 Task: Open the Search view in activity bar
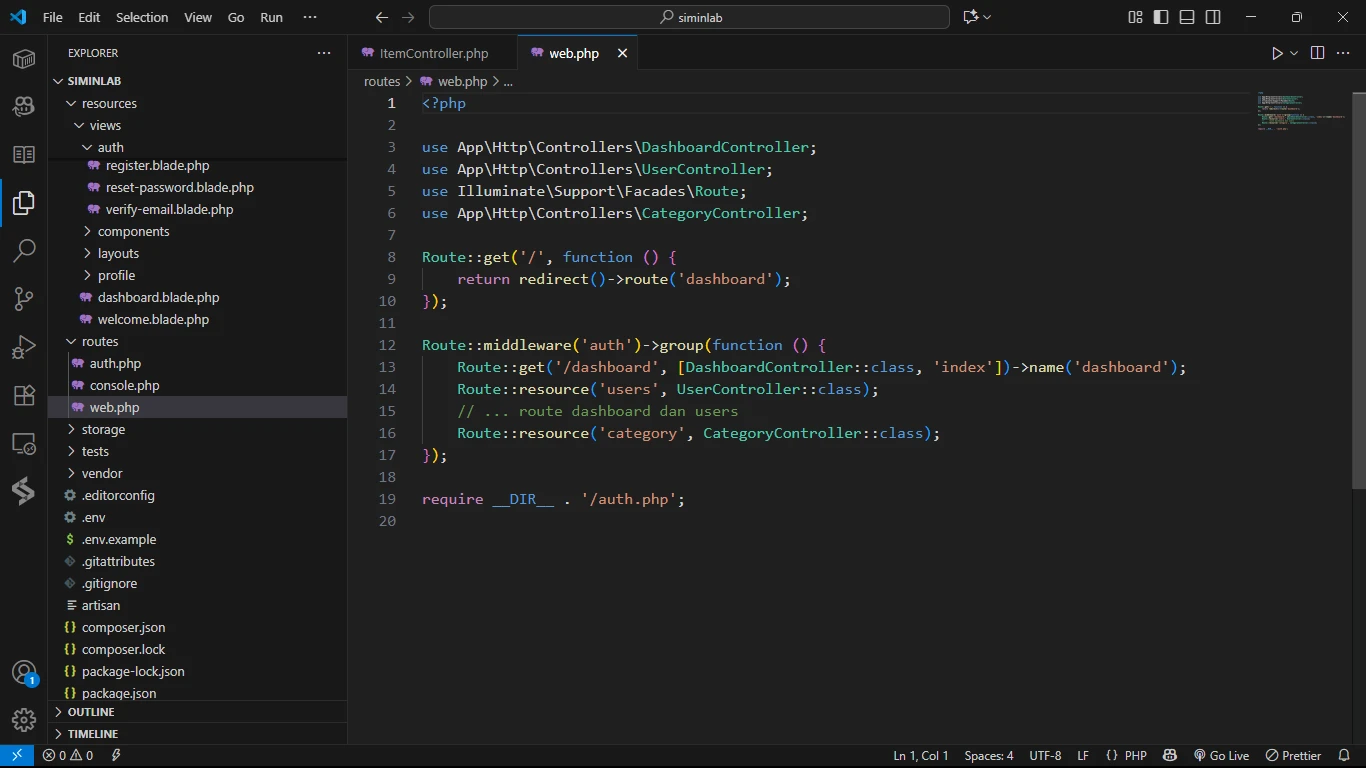click(24, 250)
